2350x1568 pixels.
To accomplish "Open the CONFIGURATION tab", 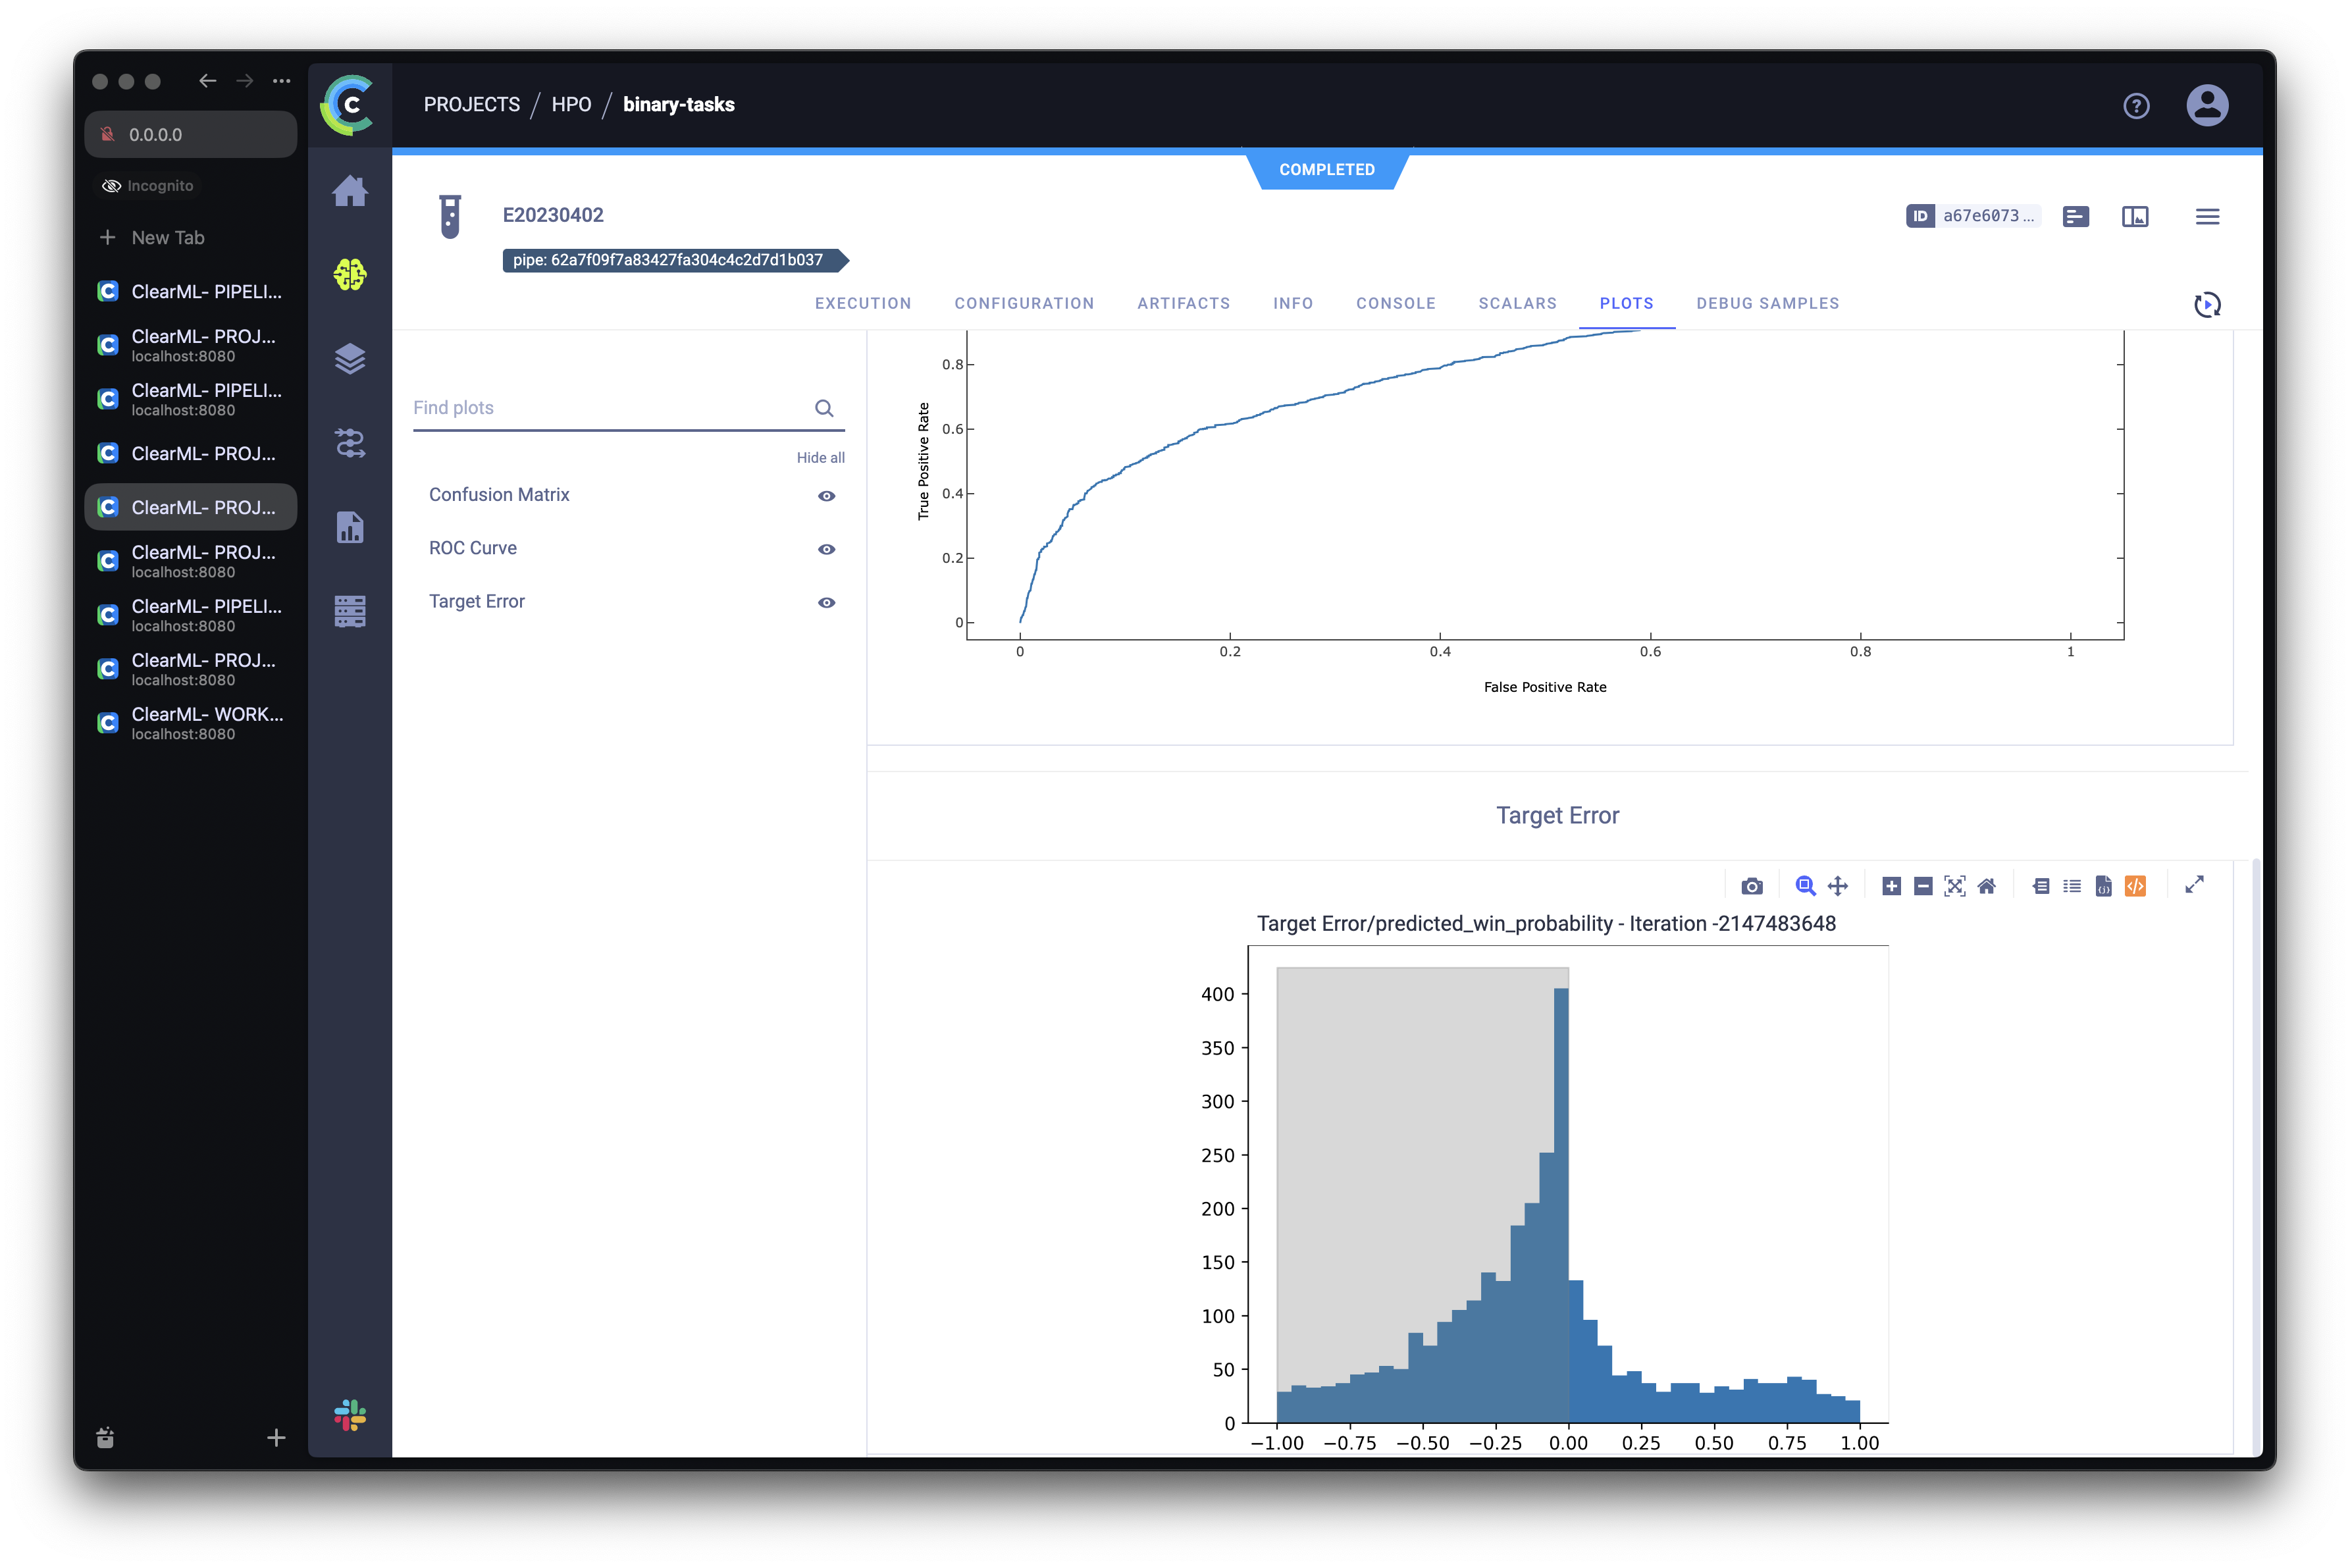I will 1024,303.
